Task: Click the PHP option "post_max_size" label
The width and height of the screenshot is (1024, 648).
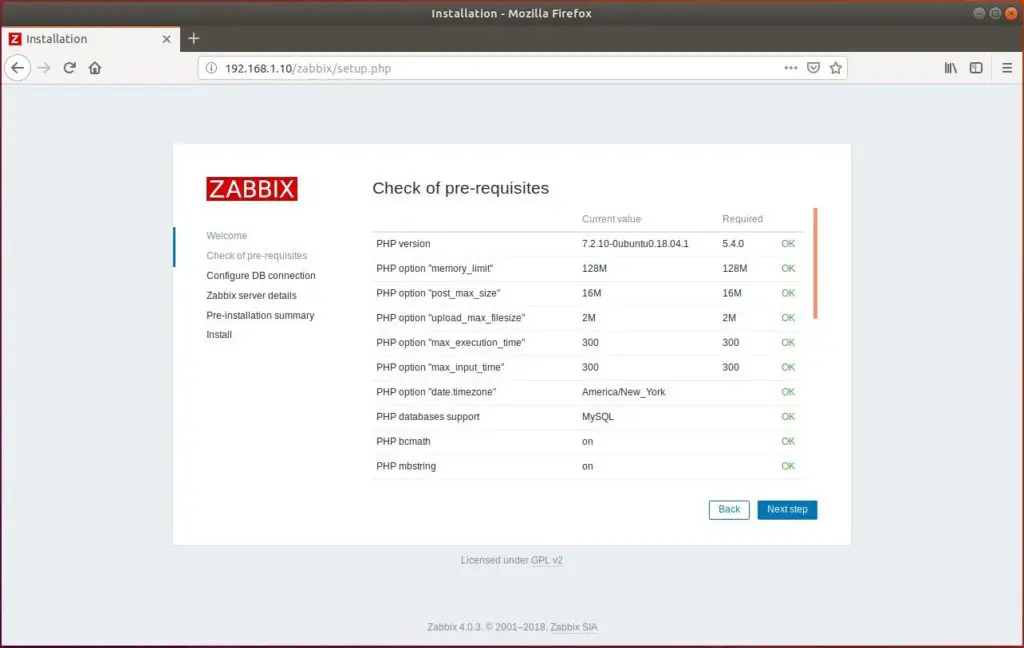Action: coord(438,293)
